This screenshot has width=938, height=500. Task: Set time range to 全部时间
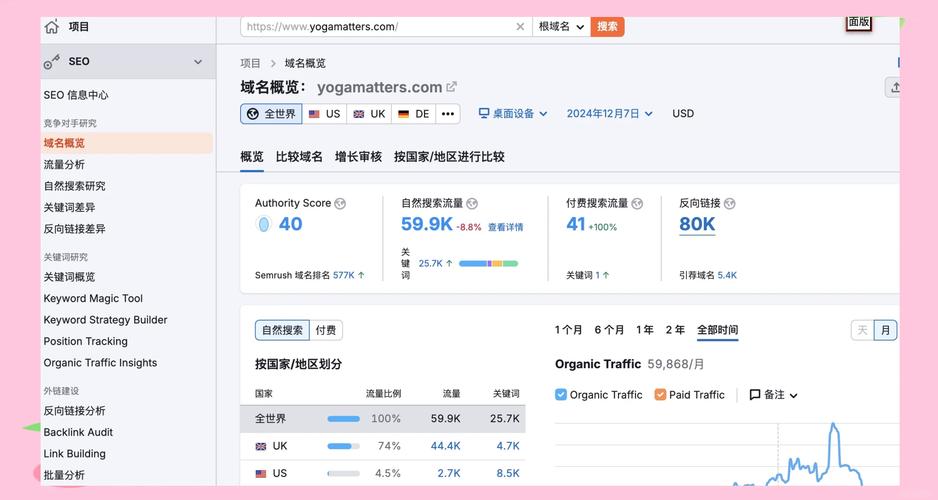pos(718,330)
